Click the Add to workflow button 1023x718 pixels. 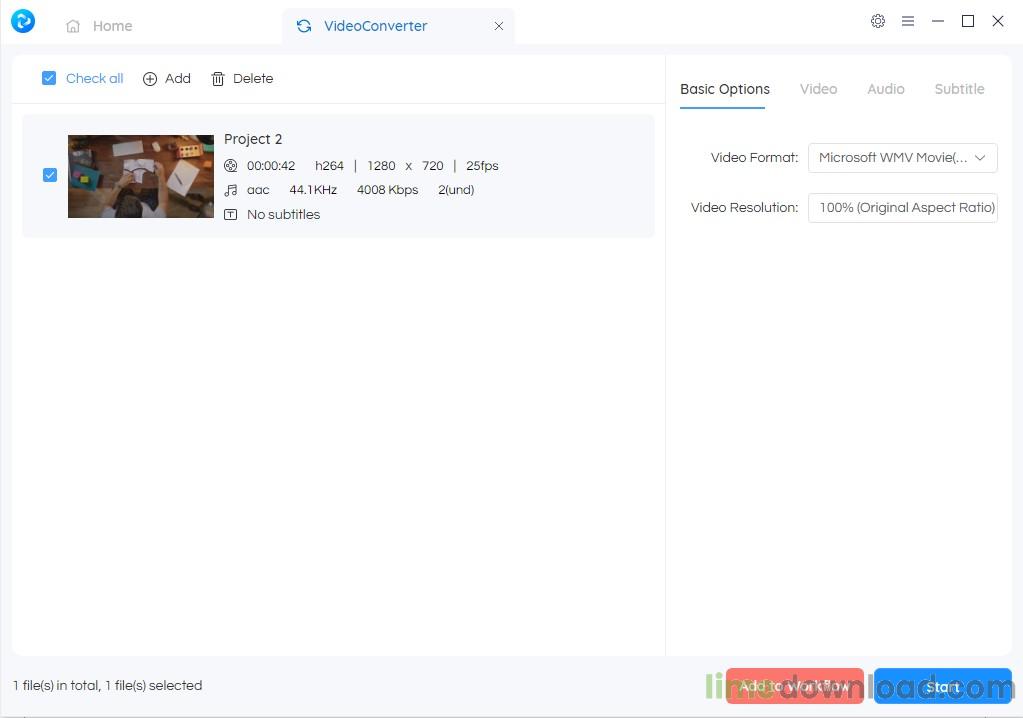[794, 687]
